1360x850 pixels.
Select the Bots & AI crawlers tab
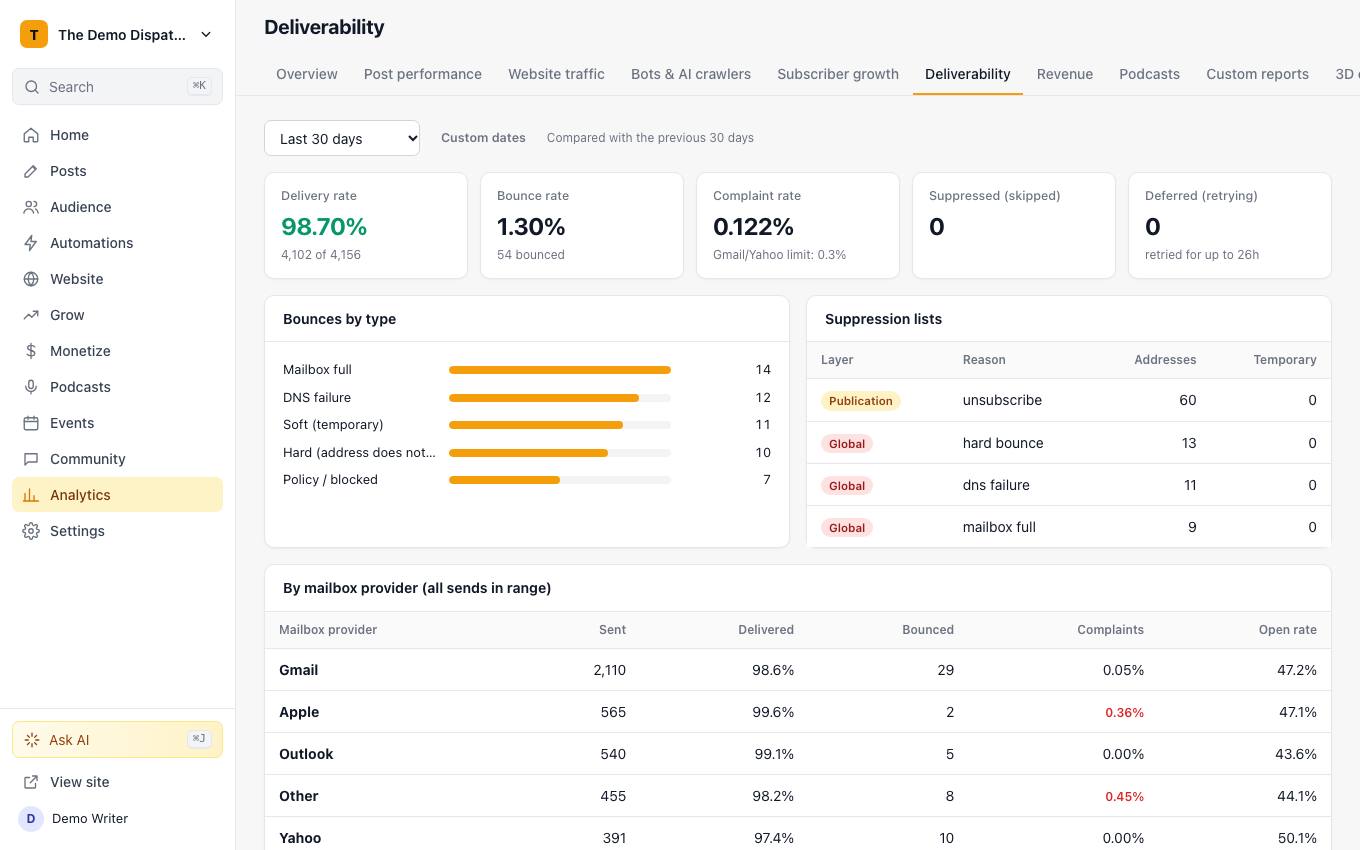click(x=691, y=74)
